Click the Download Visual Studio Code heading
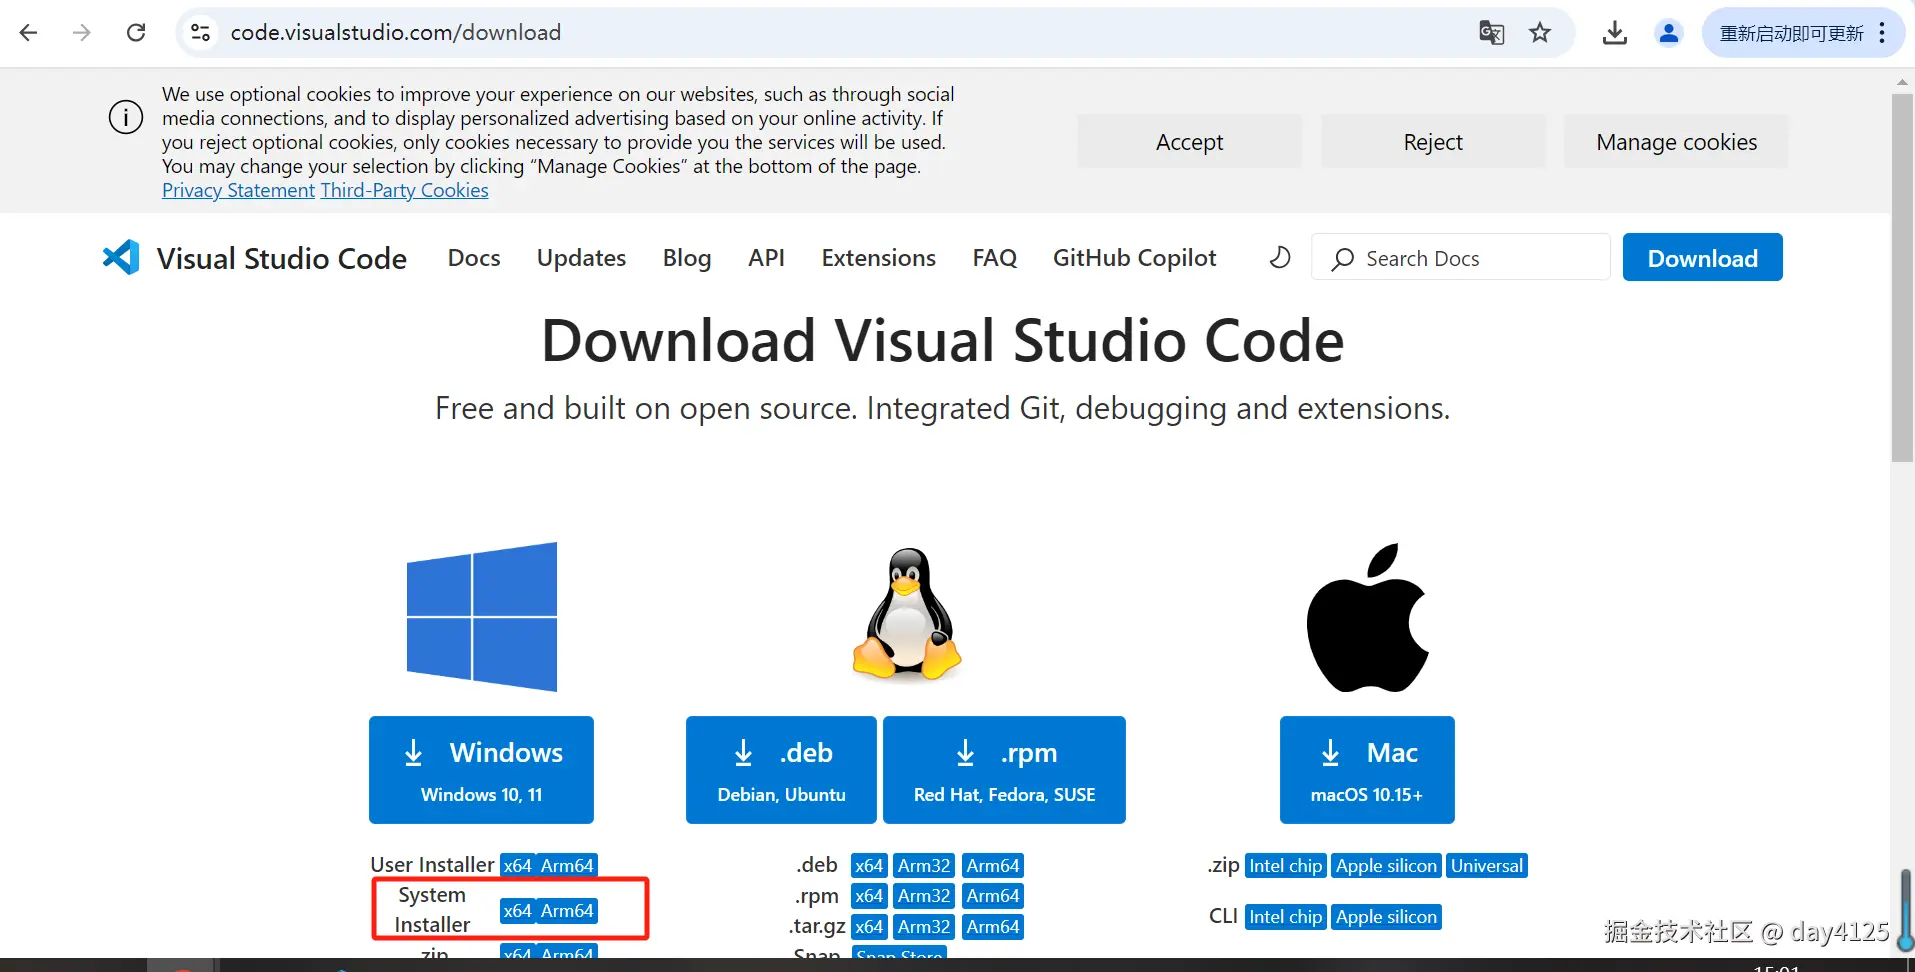The image size is (1915, 972). (x=942, y=340)
